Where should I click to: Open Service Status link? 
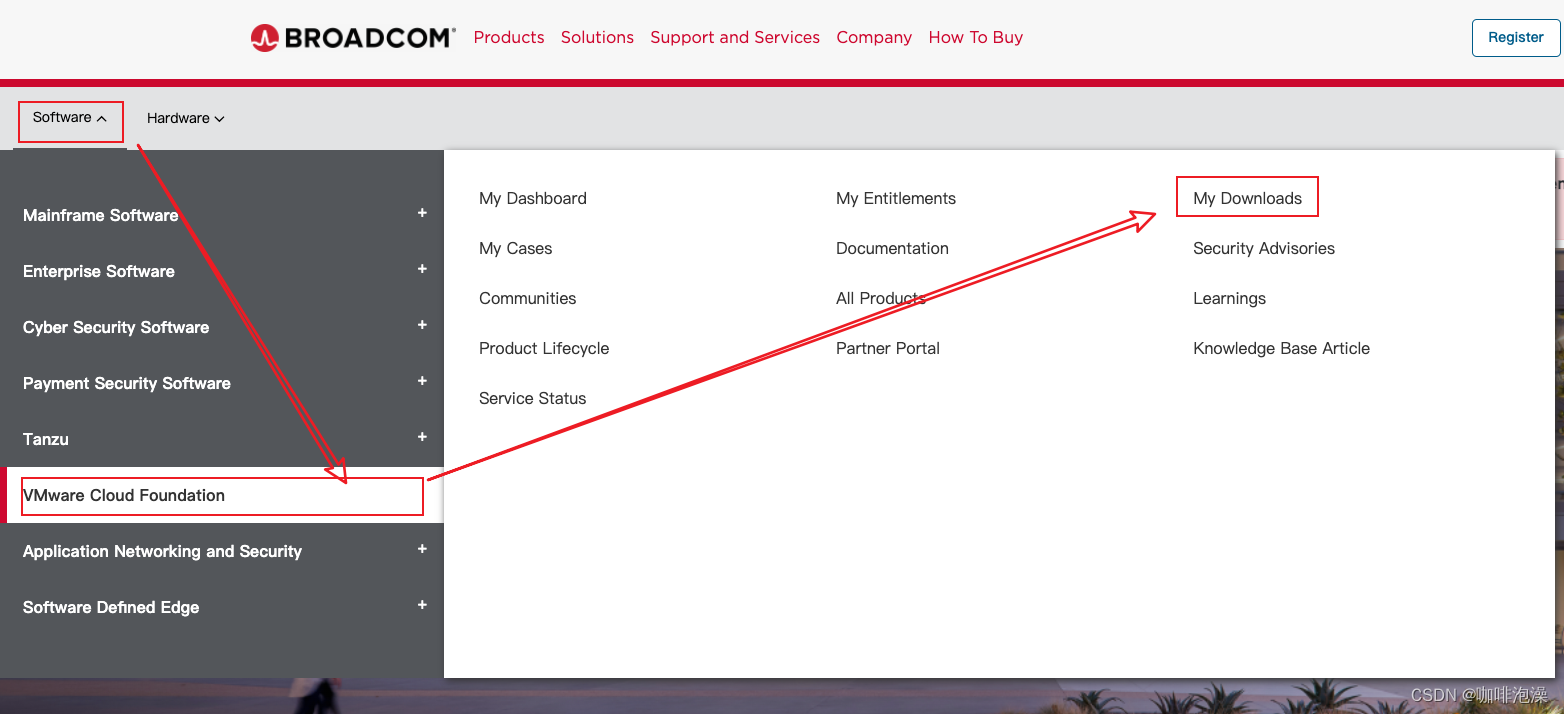533,398
